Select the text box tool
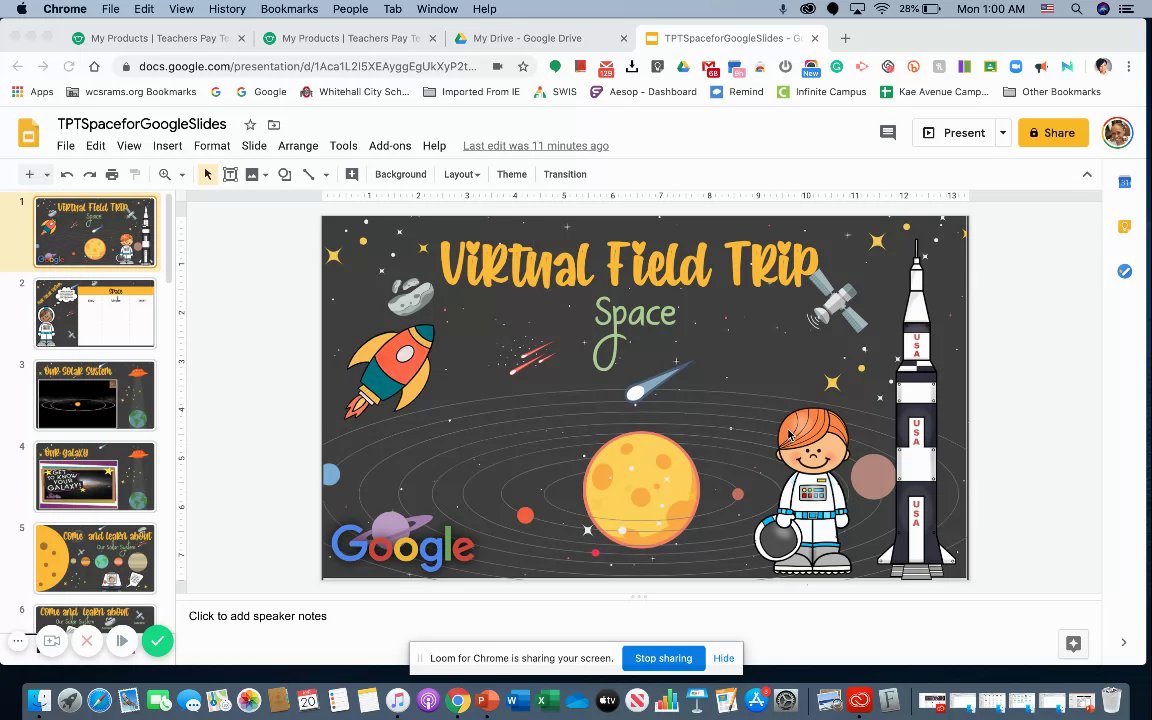The height and width of the screenshot is (720, 1152). coord(230,174)
